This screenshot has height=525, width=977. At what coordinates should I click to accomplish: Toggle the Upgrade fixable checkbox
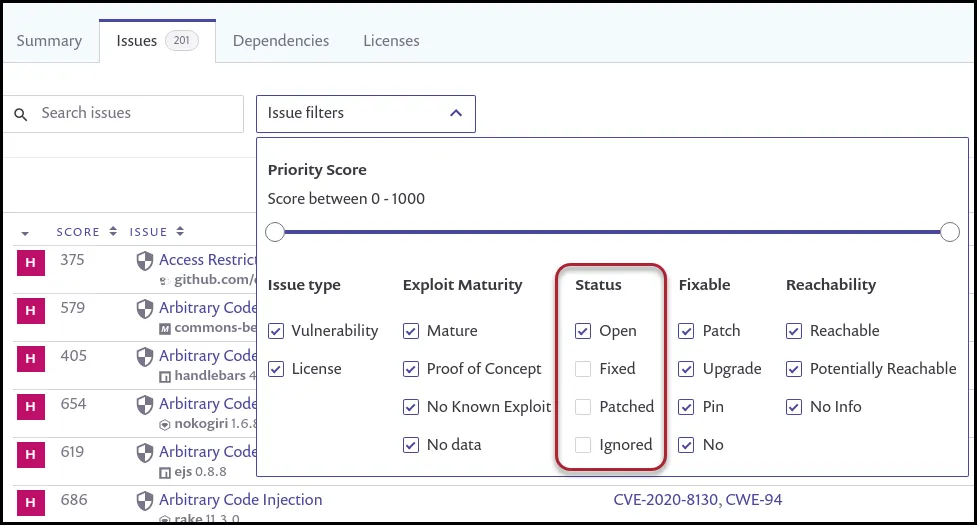686,369
